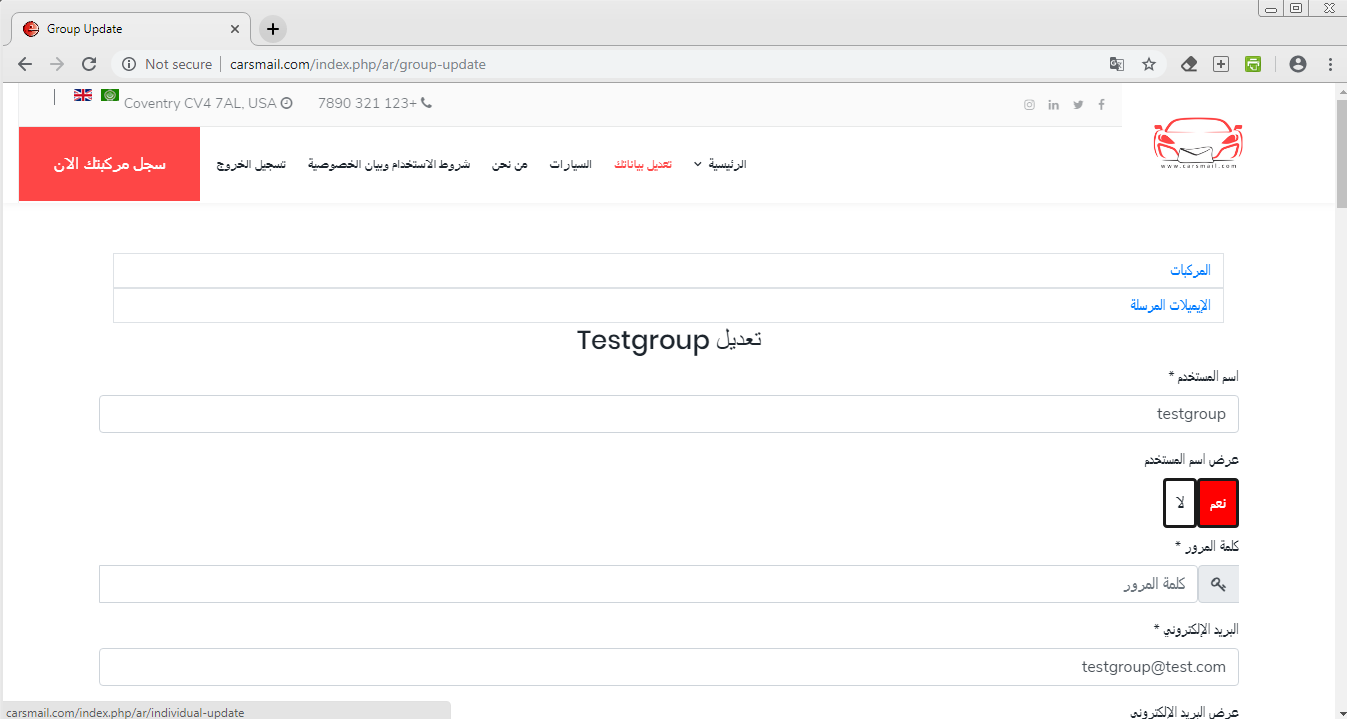
Task: Select the Arabic flag language icon
Action: click(x=110, y=96)
